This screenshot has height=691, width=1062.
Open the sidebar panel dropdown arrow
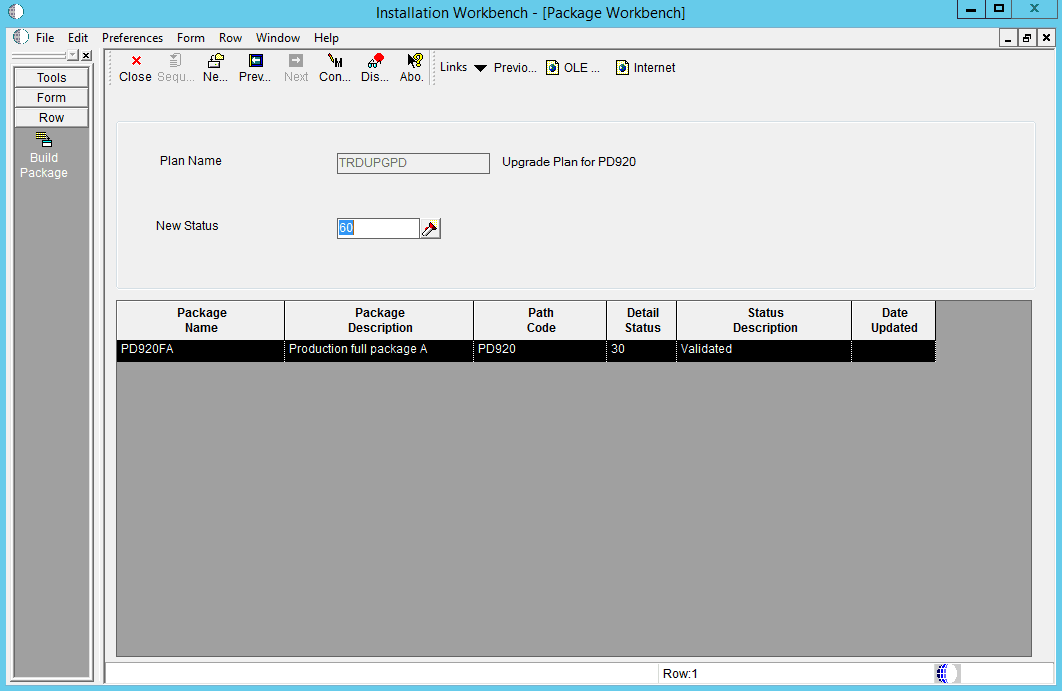pyautogui.click(x=72, y=55)
